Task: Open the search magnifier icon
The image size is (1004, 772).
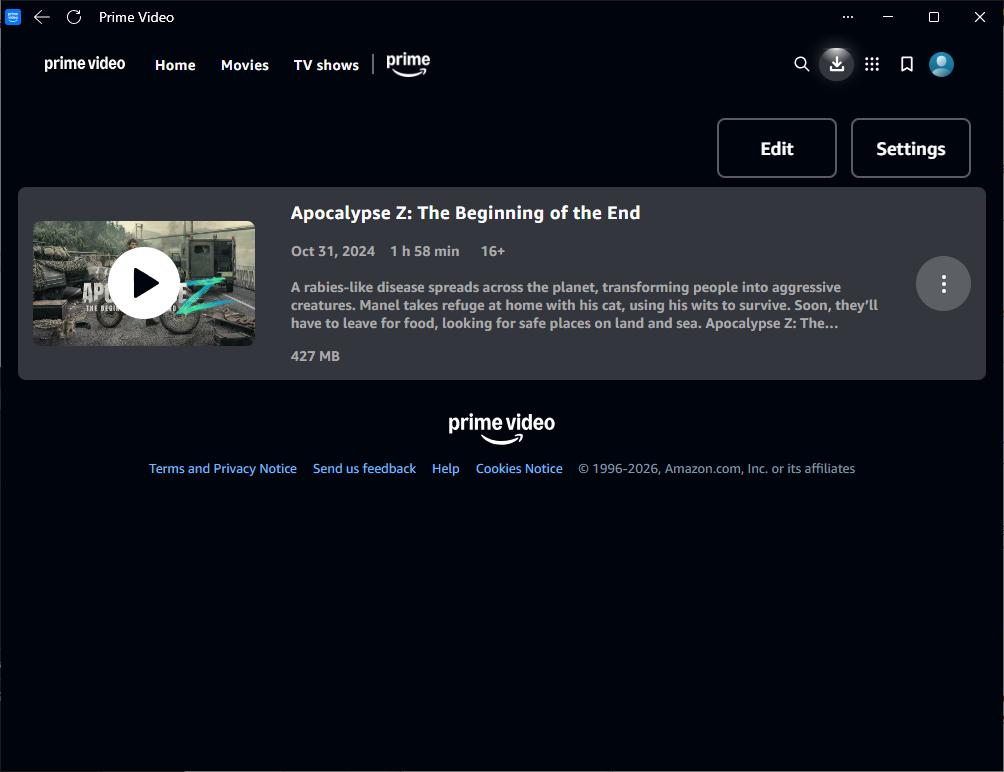Action: [x=801, y=64]
